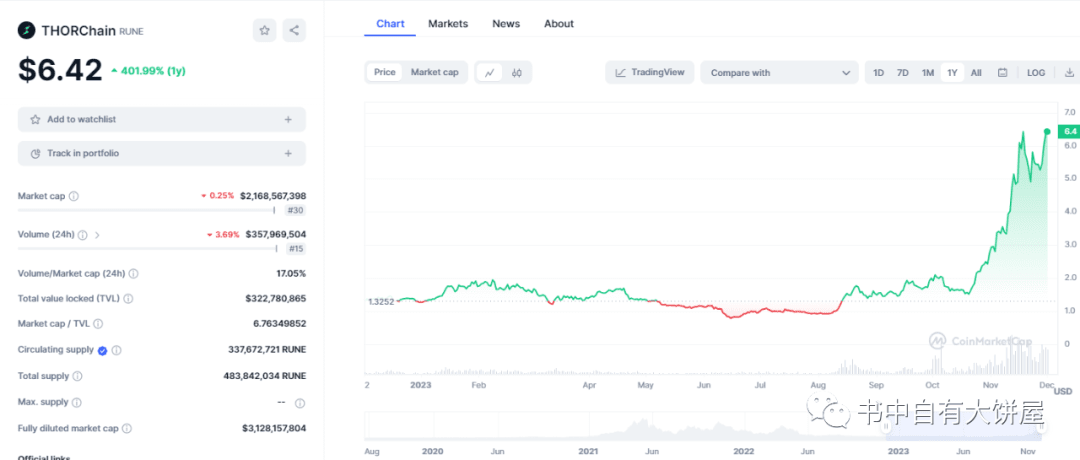
Task: Click the star favorite icon near THORChain
Action: (x=264, y=30)
